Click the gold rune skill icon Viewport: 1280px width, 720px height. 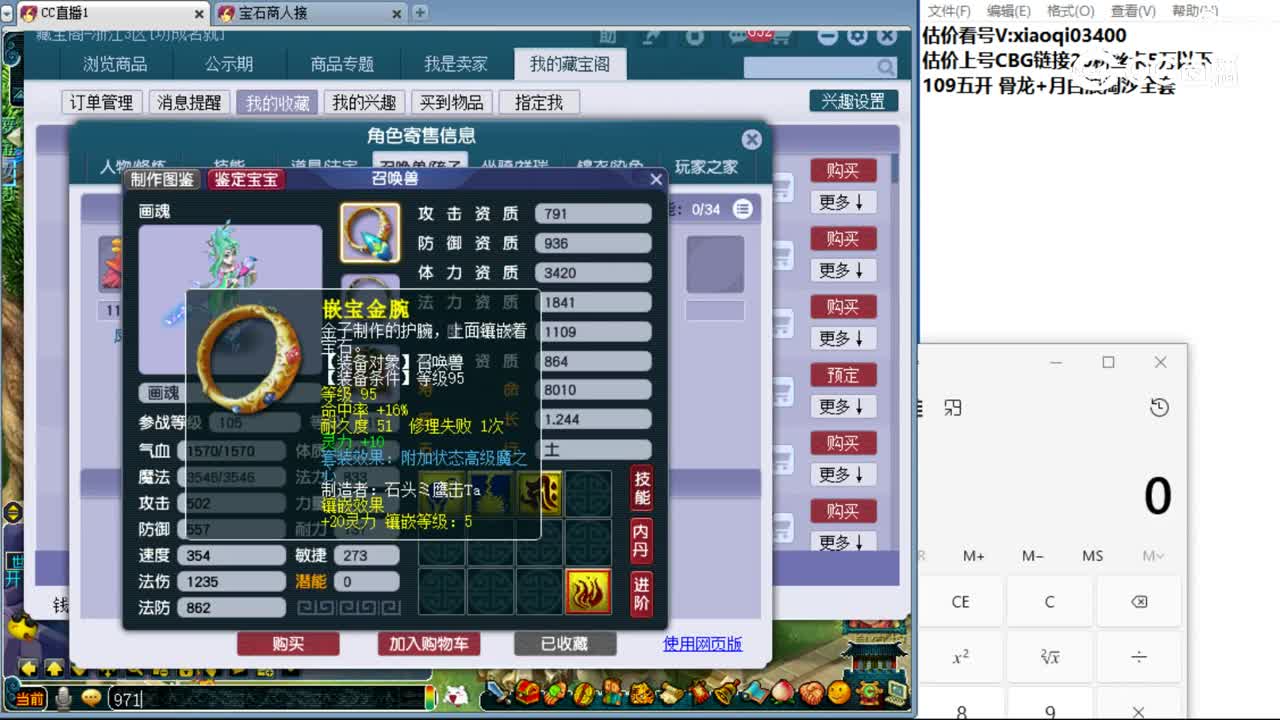(539, 493)
